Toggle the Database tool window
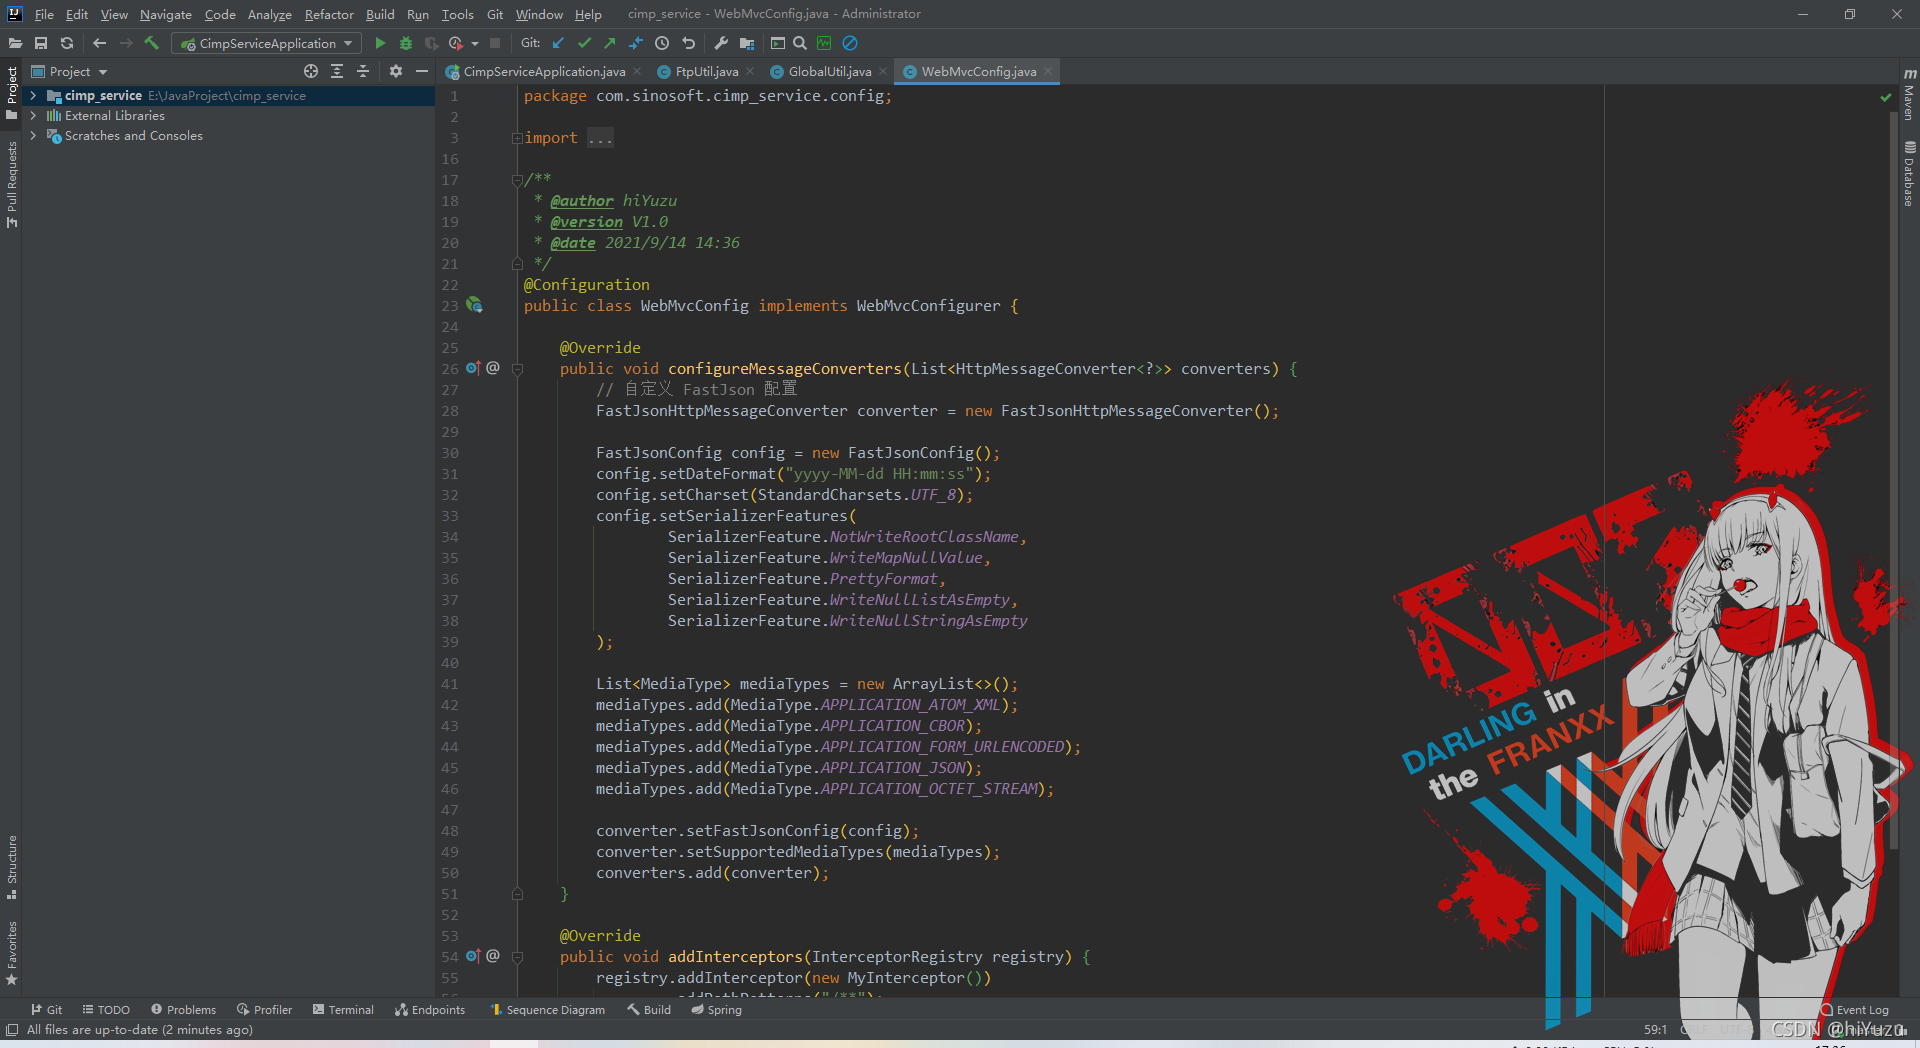This screenshot has width=1920, height=1048. 1909,174
